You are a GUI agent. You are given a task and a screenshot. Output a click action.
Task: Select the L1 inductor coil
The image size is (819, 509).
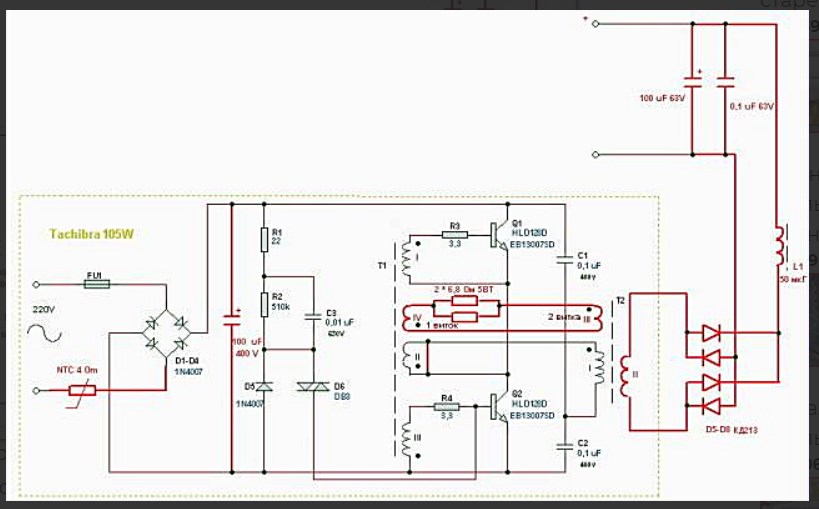(780, 246)
